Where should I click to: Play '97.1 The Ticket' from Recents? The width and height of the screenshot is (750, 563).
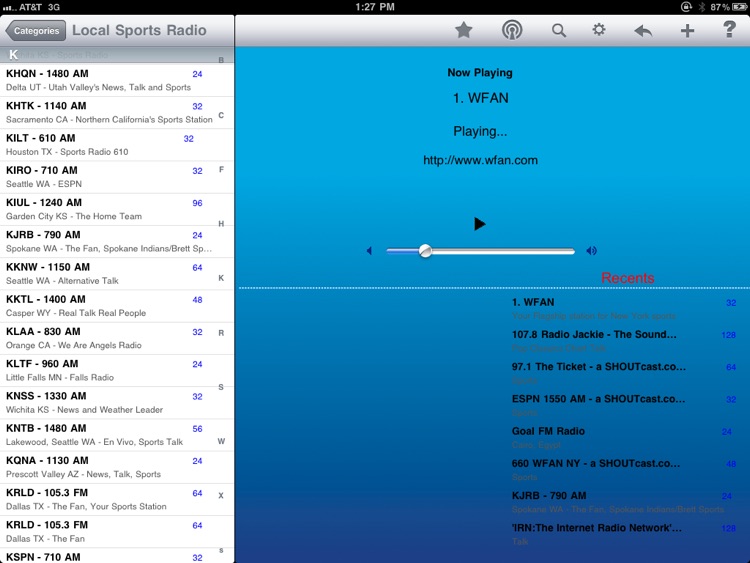pyautogui.click(x=624, y=373)
